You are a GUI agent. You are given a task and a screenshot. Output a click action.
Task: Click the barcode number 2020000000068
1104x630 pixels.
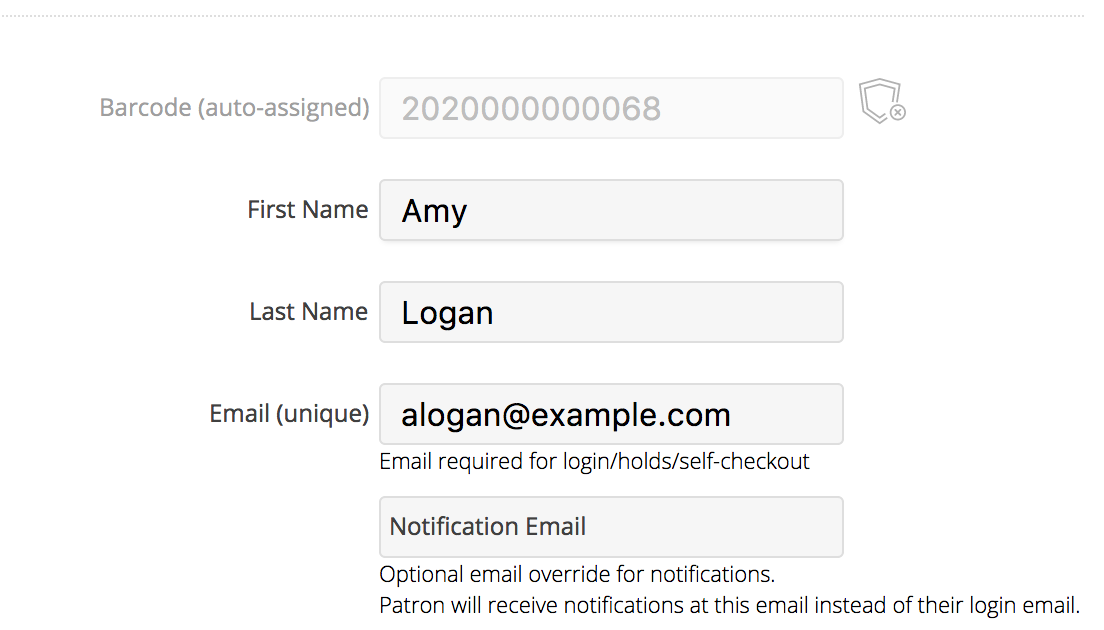point(531,108)
